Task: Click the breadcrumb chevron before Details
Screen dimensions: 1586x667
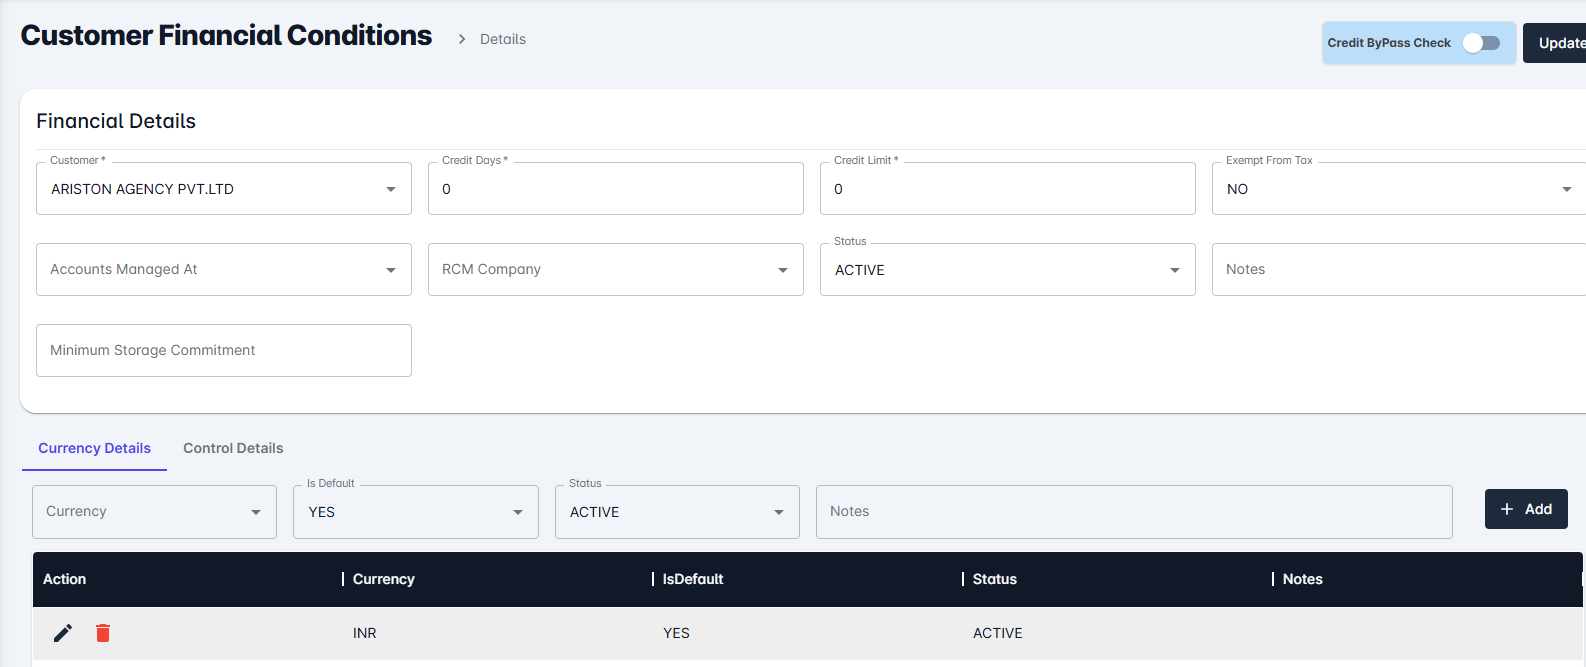Action: coord(462,39)
